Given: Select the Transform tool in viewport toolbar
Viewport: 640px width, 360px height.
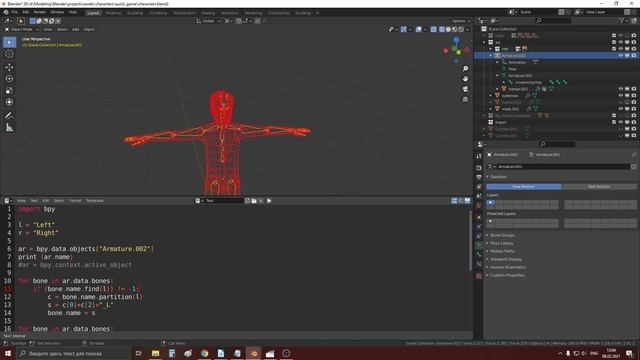Looking at the screenshot, I should coord(9,102).
